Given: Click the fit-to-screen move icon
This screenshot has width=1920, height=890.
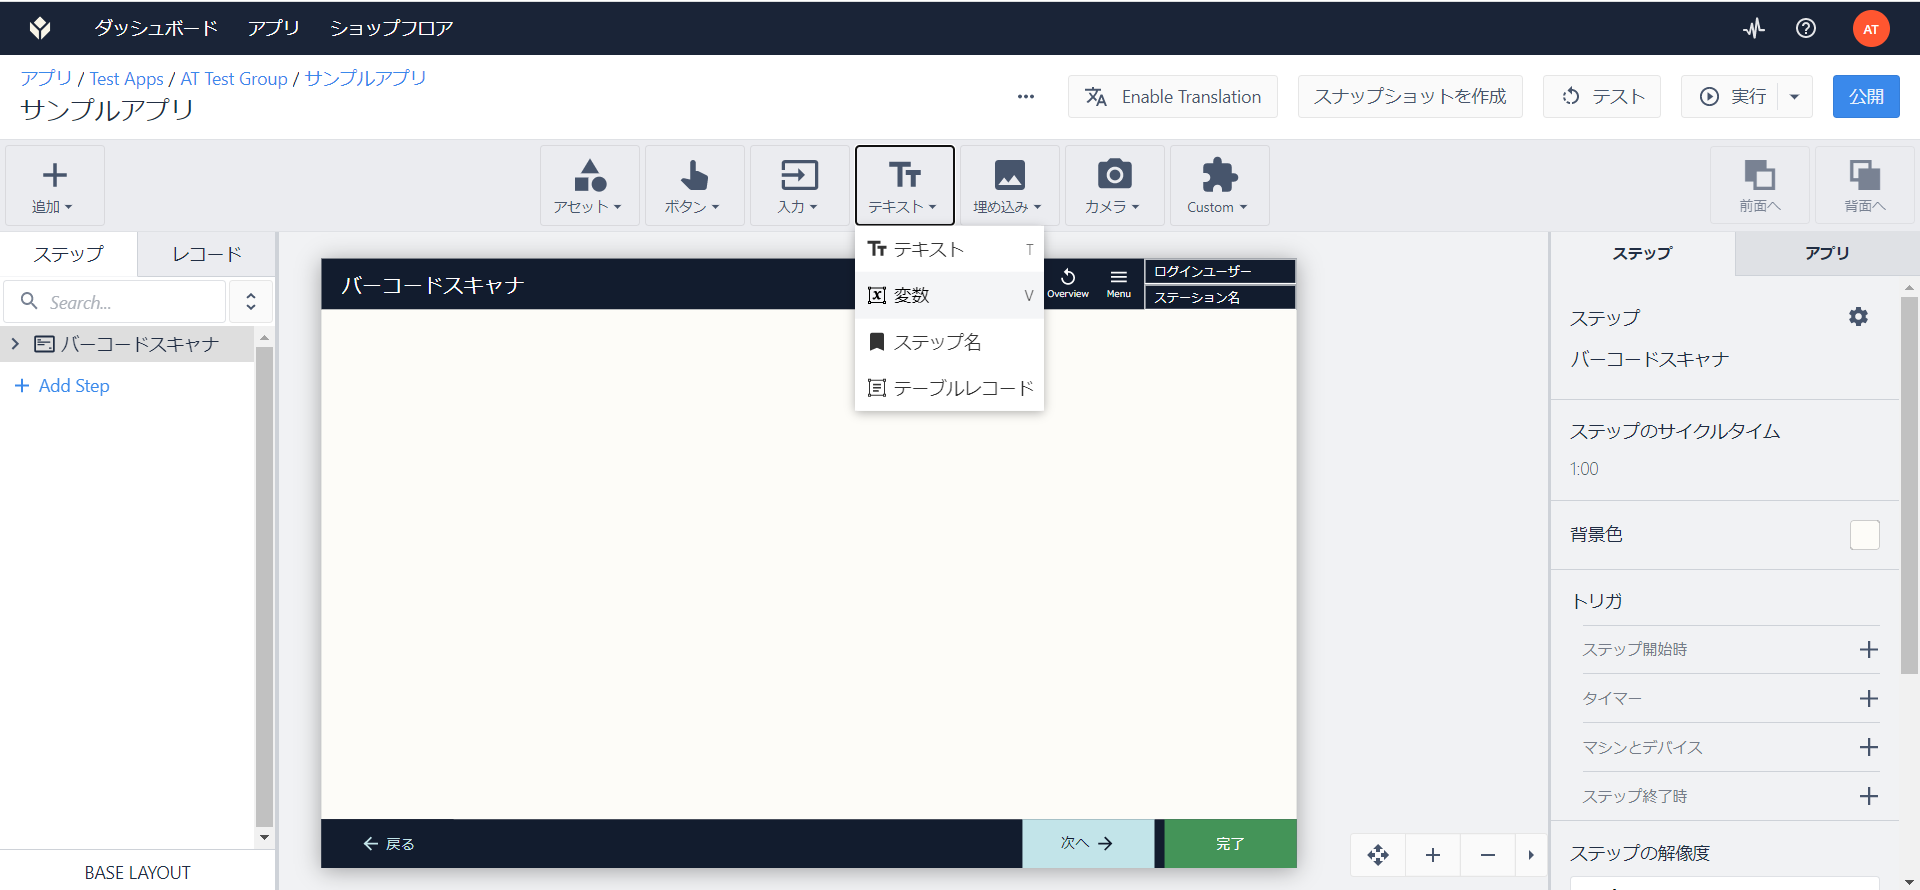Looking at the screenshot, I should tap(1378, 855).
